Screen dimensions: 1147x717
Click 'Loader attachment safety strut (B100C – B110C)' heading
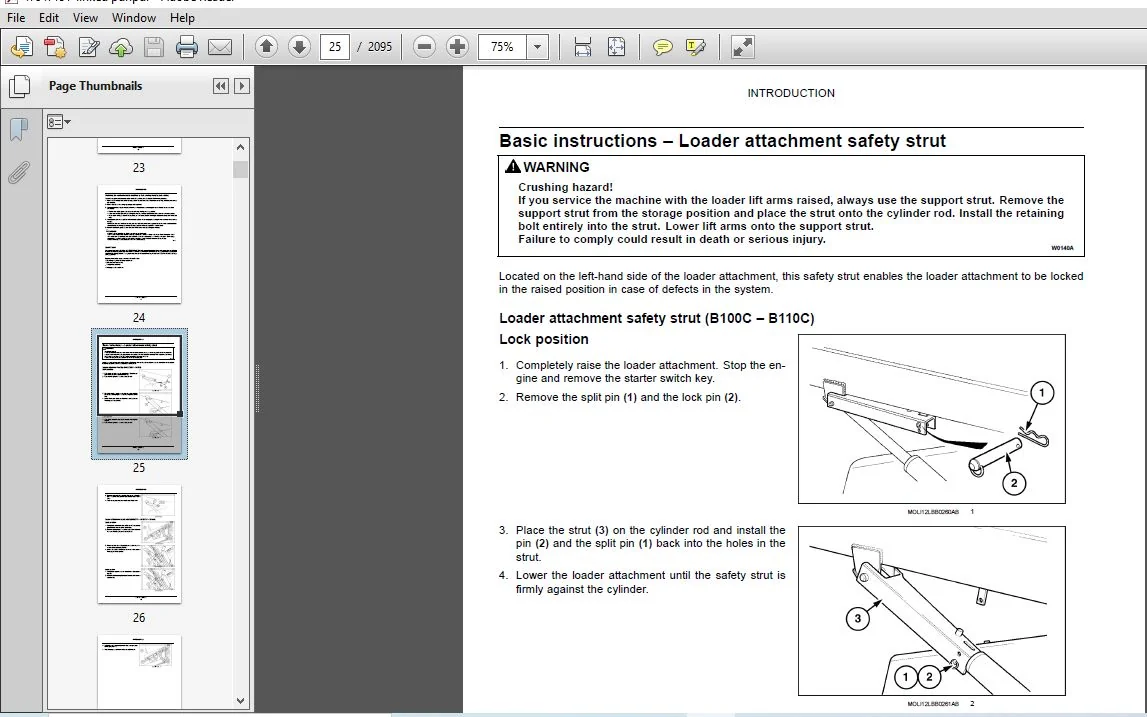click(x=656, y=318)
